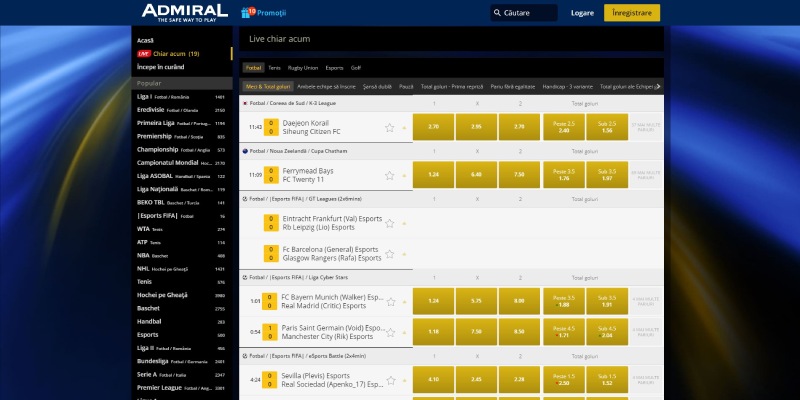Pick FC Twenty 11 win odds 7.50
Screen dimensions: 800x400
click(519, 175)
